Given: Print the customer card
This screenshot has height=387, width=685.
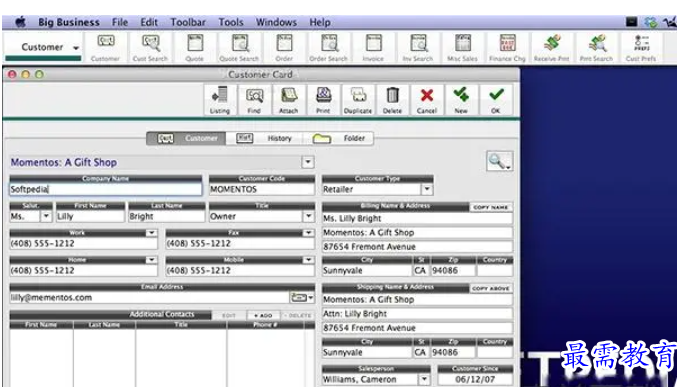Looking at the screenshot, I should coord(323,100).
